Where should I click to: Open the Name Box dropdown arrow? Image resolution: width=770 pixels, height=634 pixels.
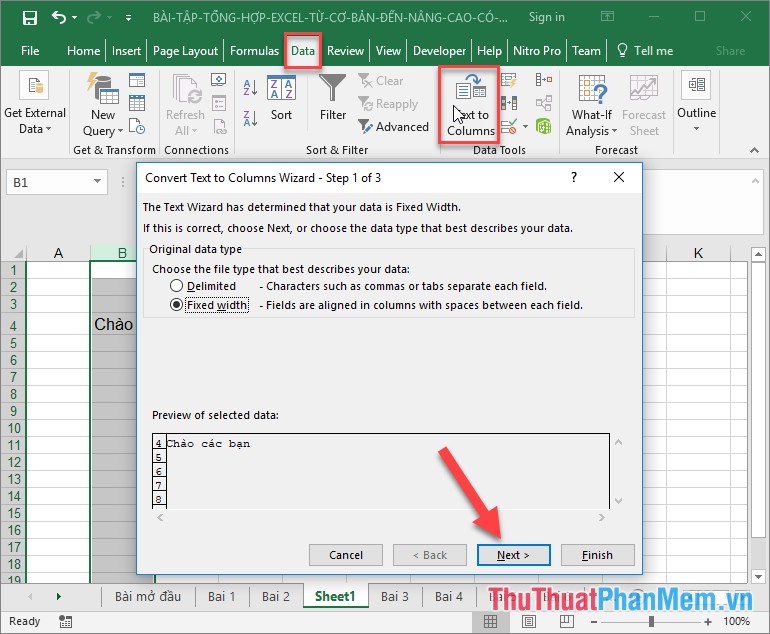point(97,182)
